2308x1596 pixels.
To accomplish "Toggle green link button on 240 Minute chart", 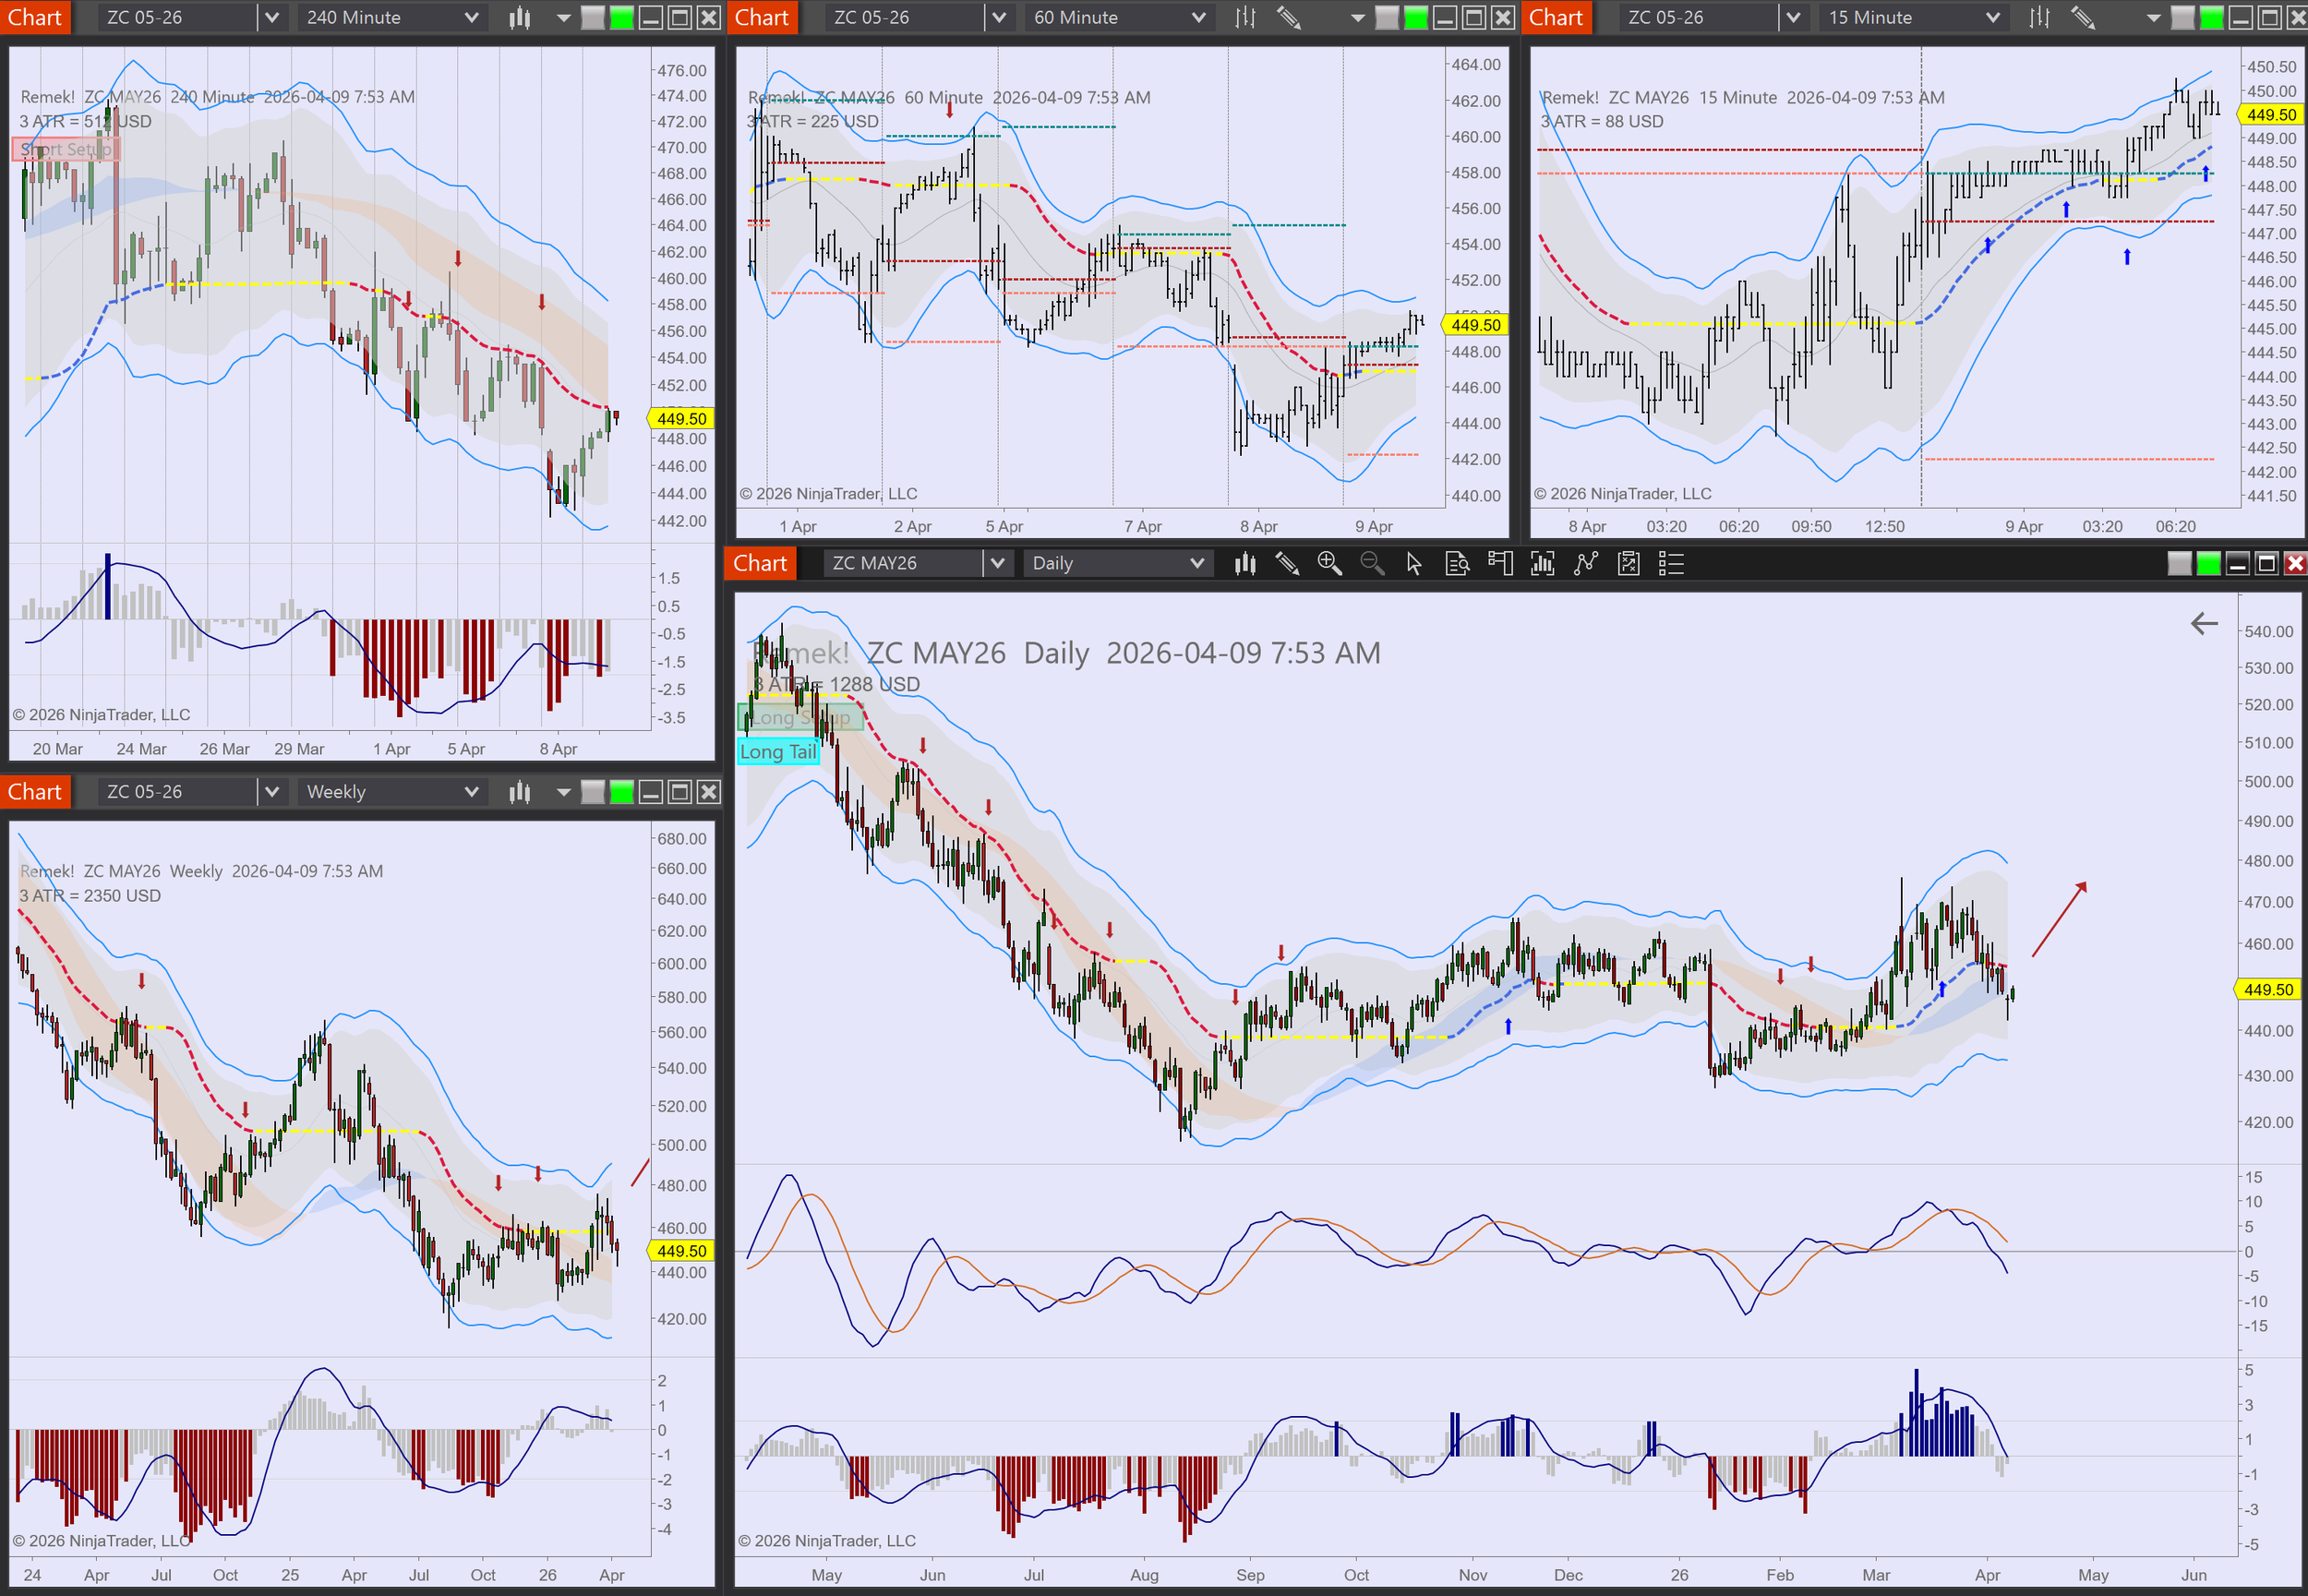I will [x=622, y=17].
